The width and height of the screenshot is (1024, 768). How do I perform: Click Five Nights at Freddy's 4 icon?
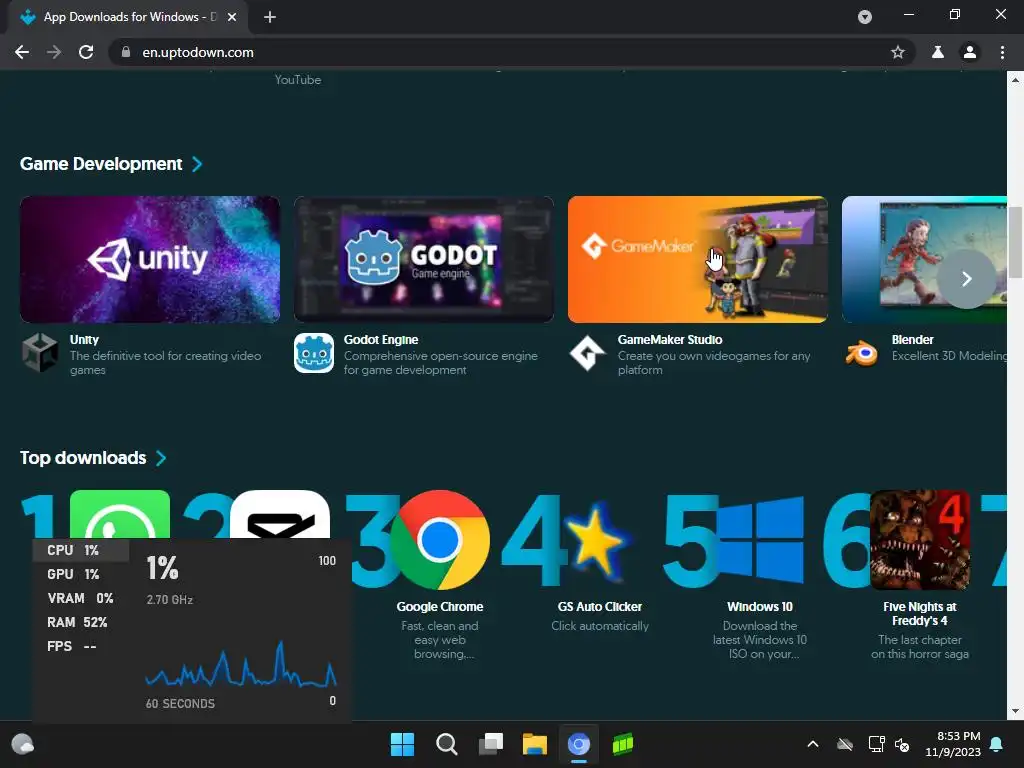click(920, 540)
